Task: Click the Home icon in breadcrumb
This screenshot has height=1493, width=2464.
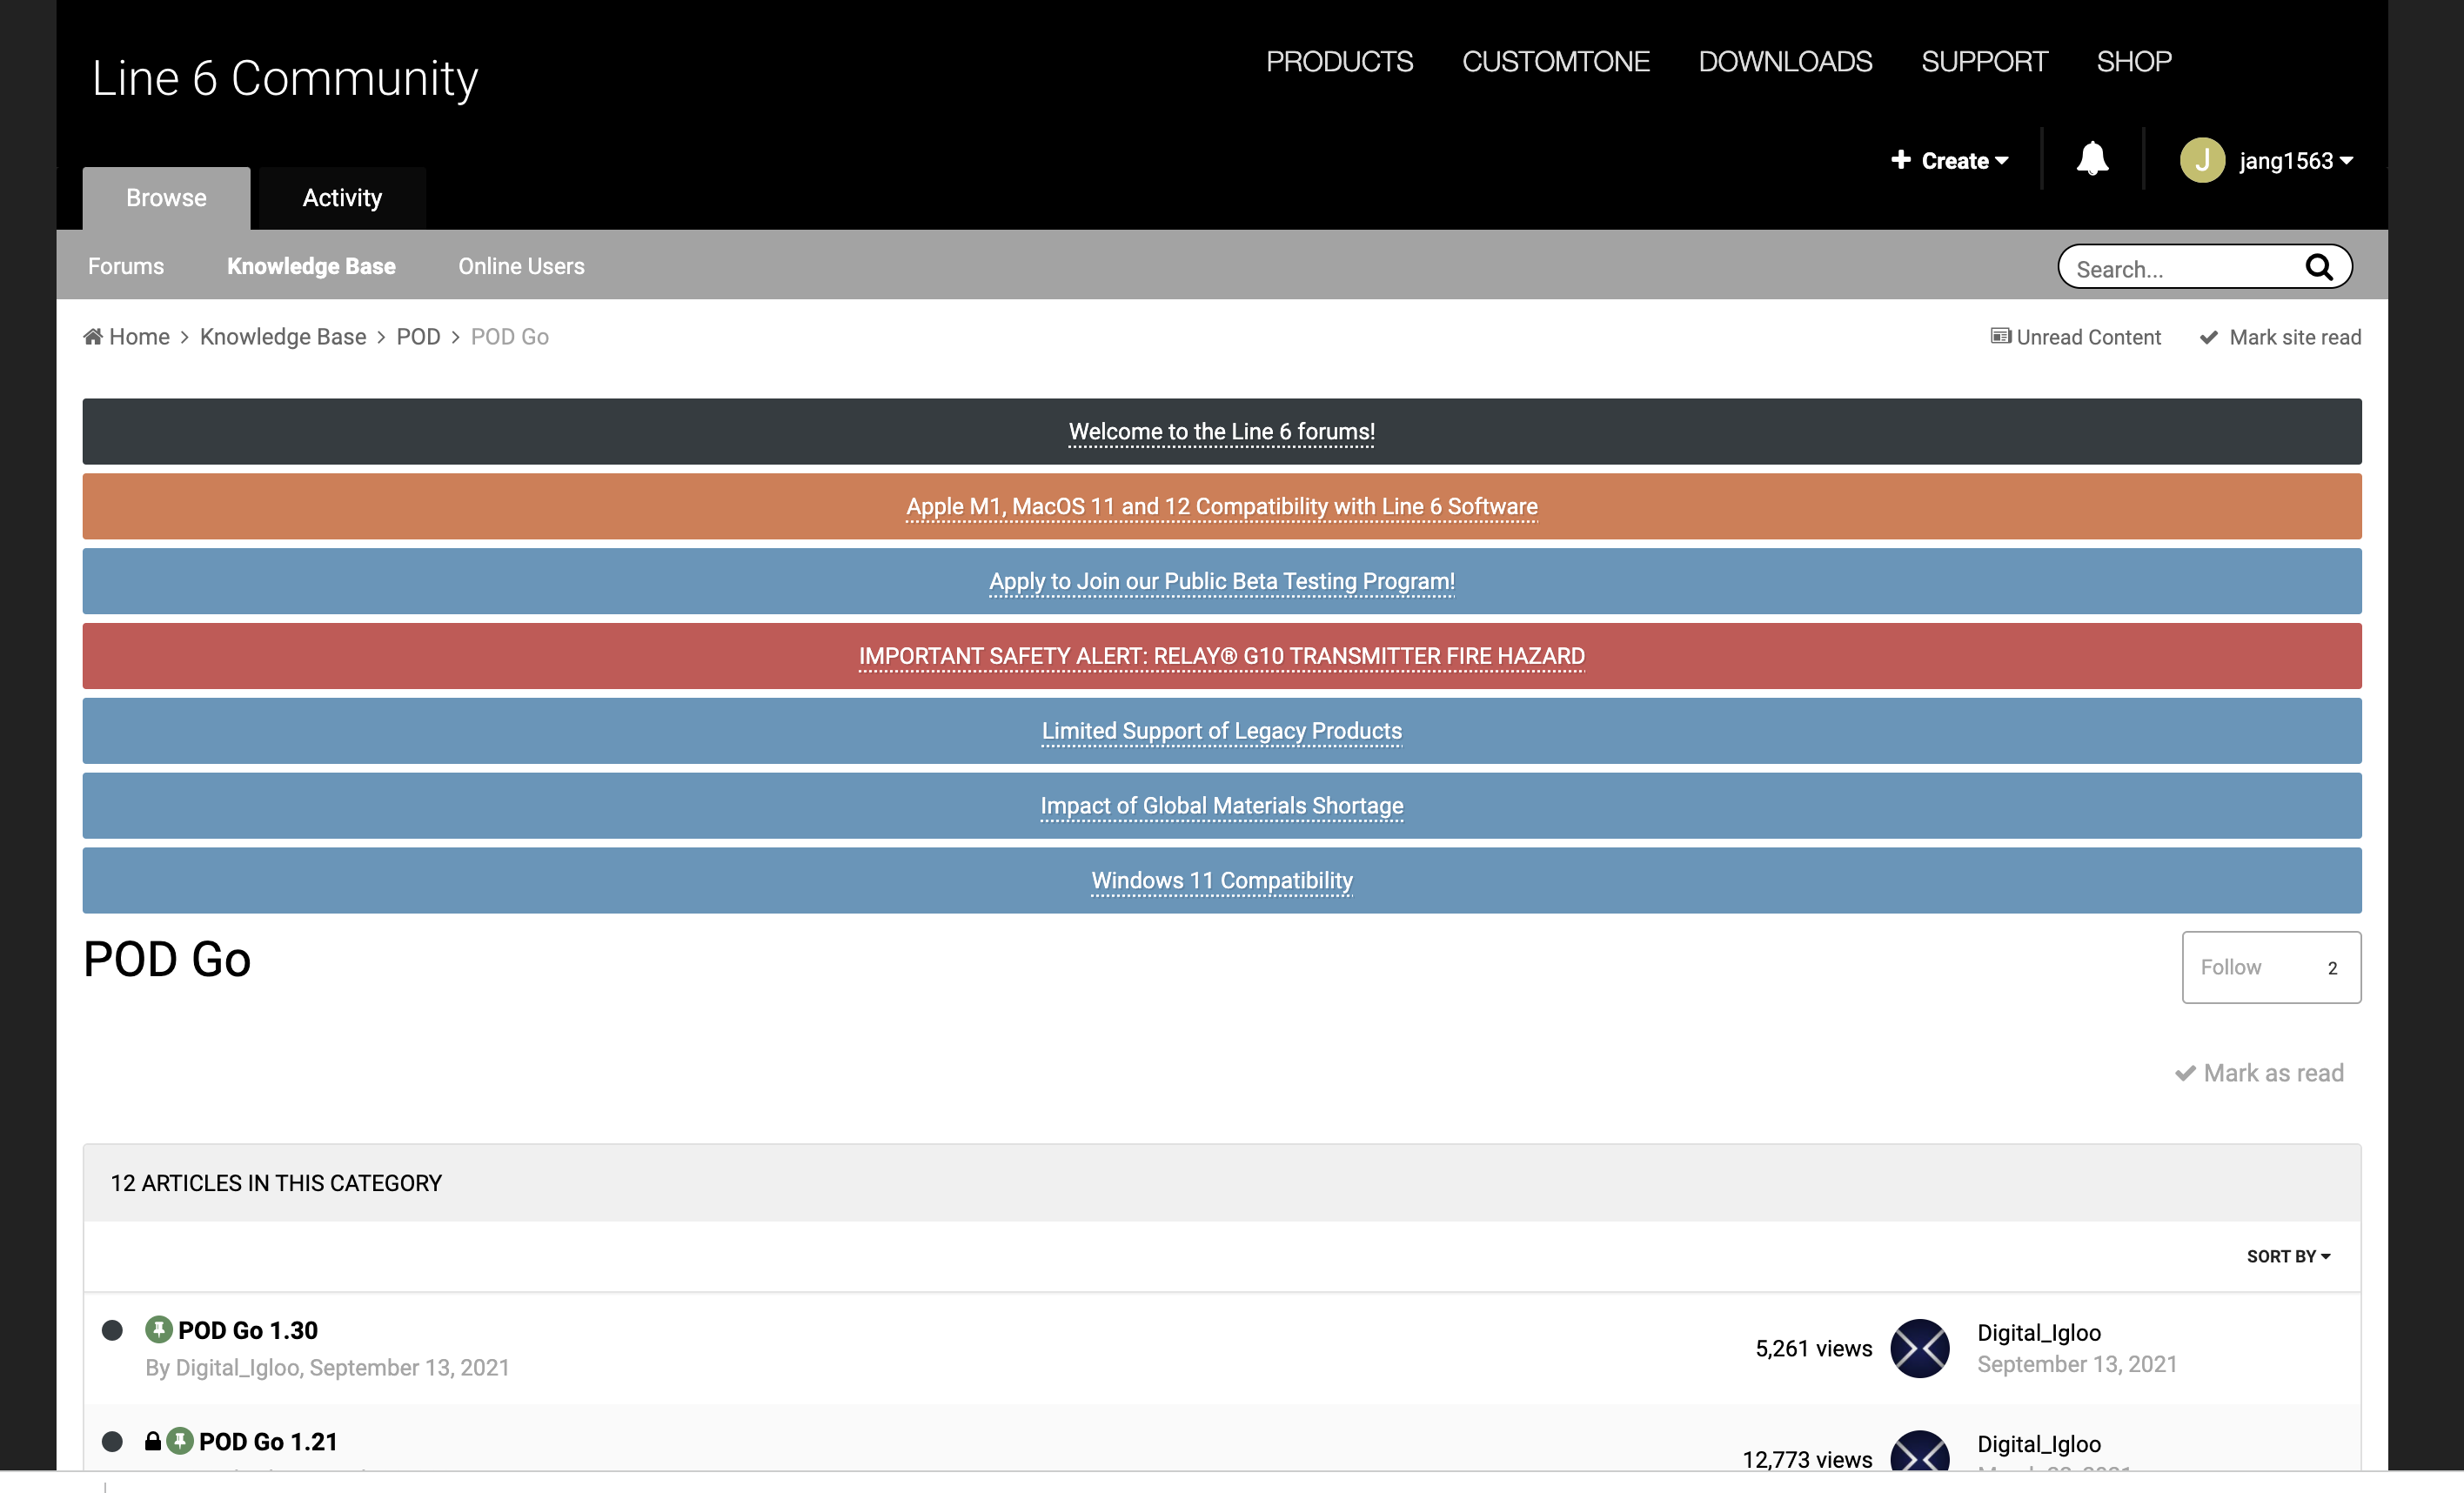Action: [93, 336]
